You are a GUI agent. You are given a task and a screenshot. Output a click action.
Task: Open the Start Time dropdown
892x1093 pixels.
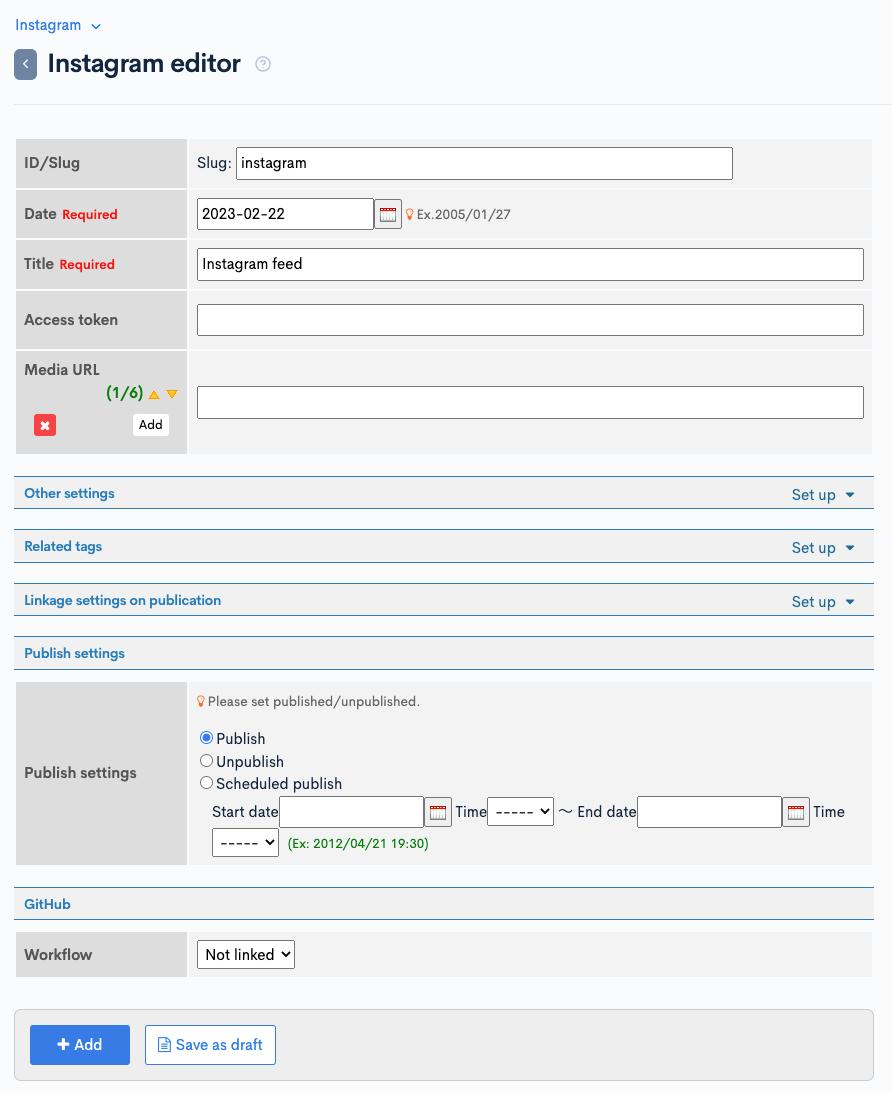click(x=520, y=811)
